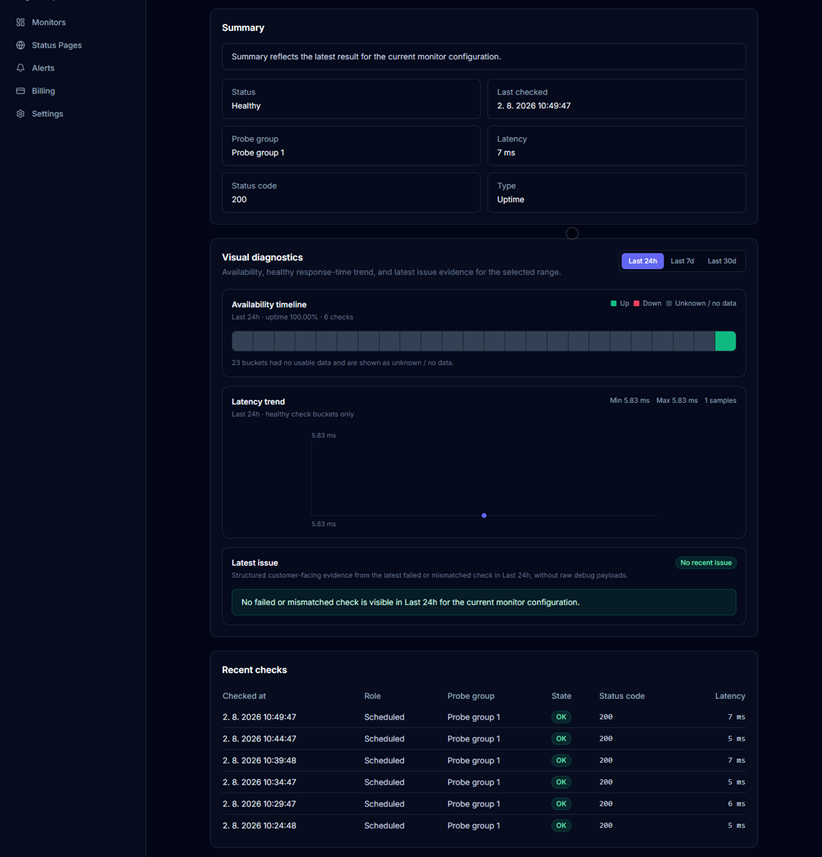The image size is (822, 857).
Task: Click the Latest issue heading
Action: tap(255, 563)
